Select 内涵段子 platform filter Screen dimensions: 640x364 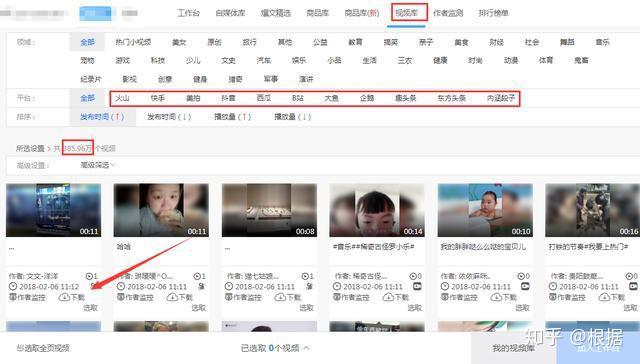[x=501, y=98]
